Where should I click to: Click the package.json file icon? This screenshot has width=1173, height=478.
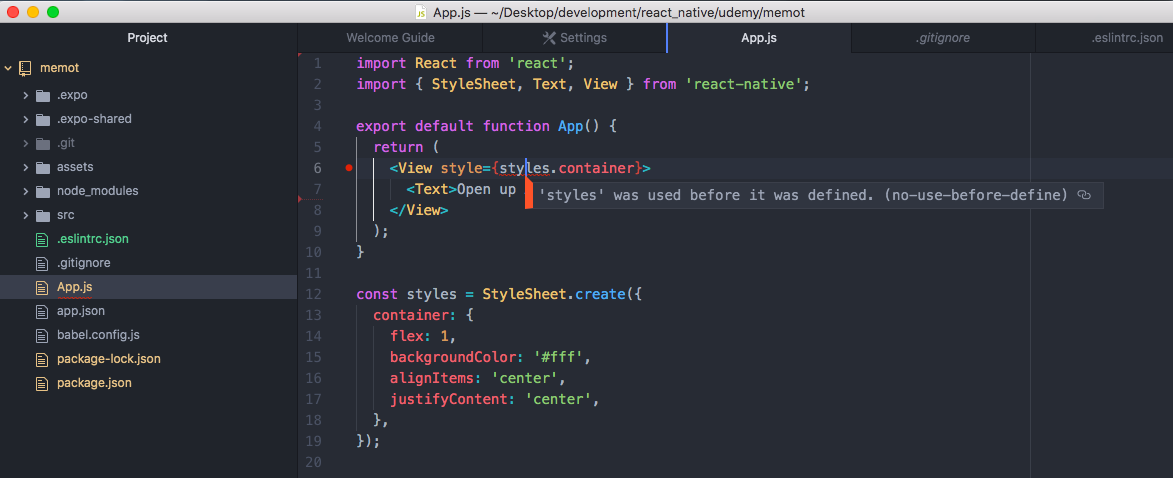pos(41,383)
